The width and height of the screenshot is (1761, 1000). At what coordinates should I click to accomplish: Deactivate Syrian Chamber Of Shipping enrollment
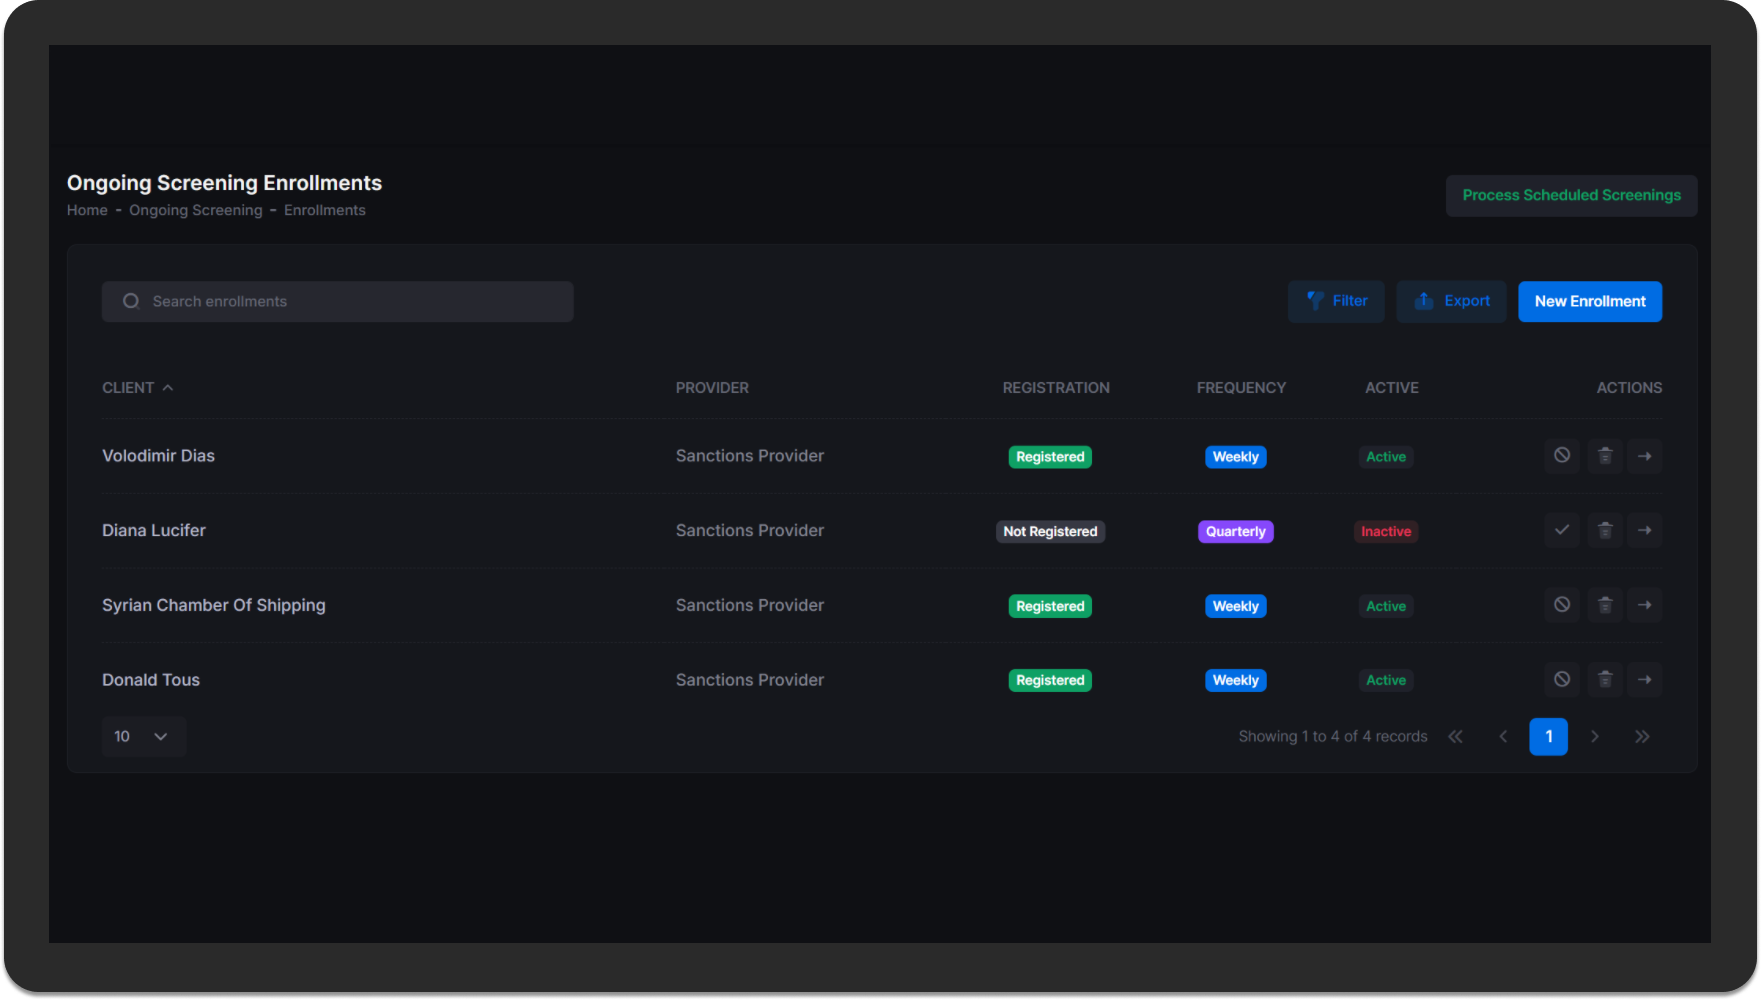tap(1561, 605)
